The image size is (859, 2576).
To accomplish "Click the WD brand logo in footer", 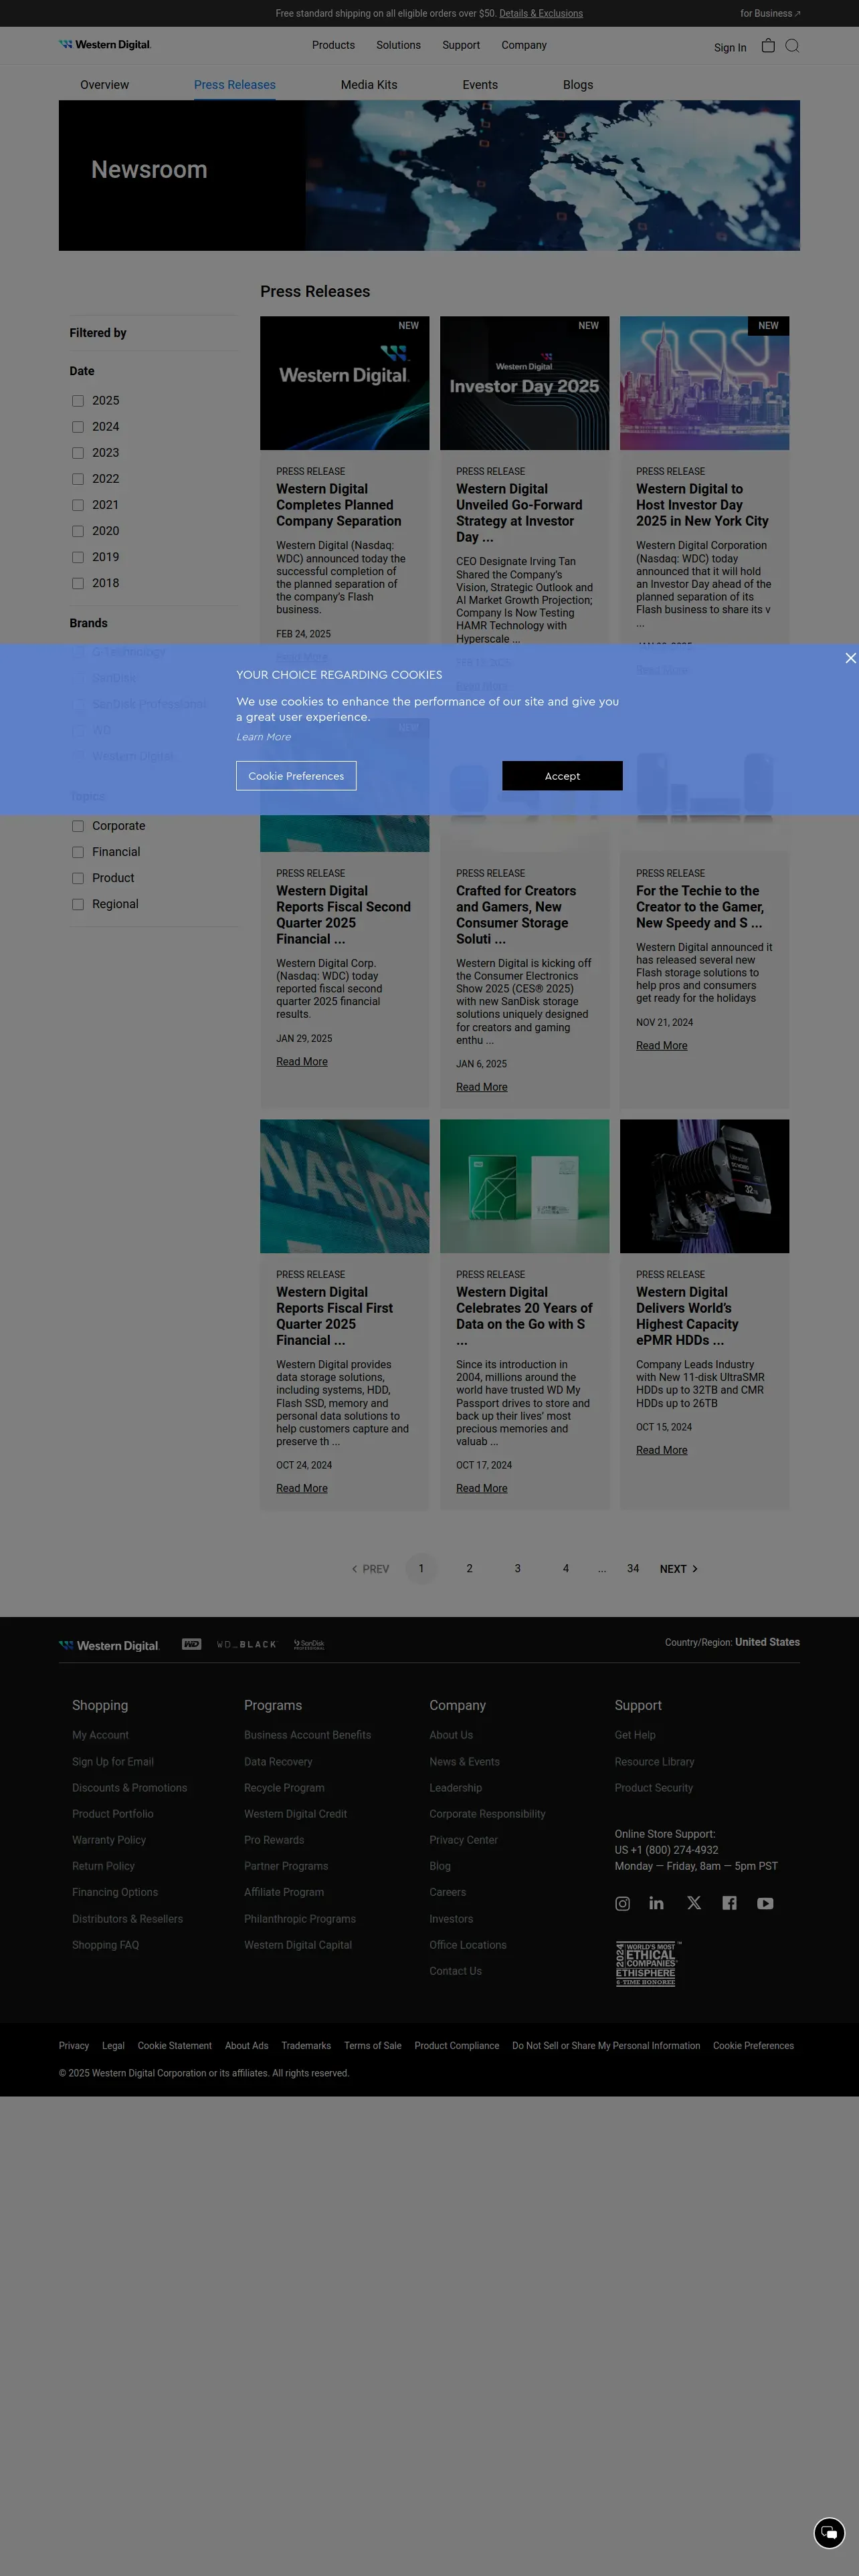I will point(191,1644).
